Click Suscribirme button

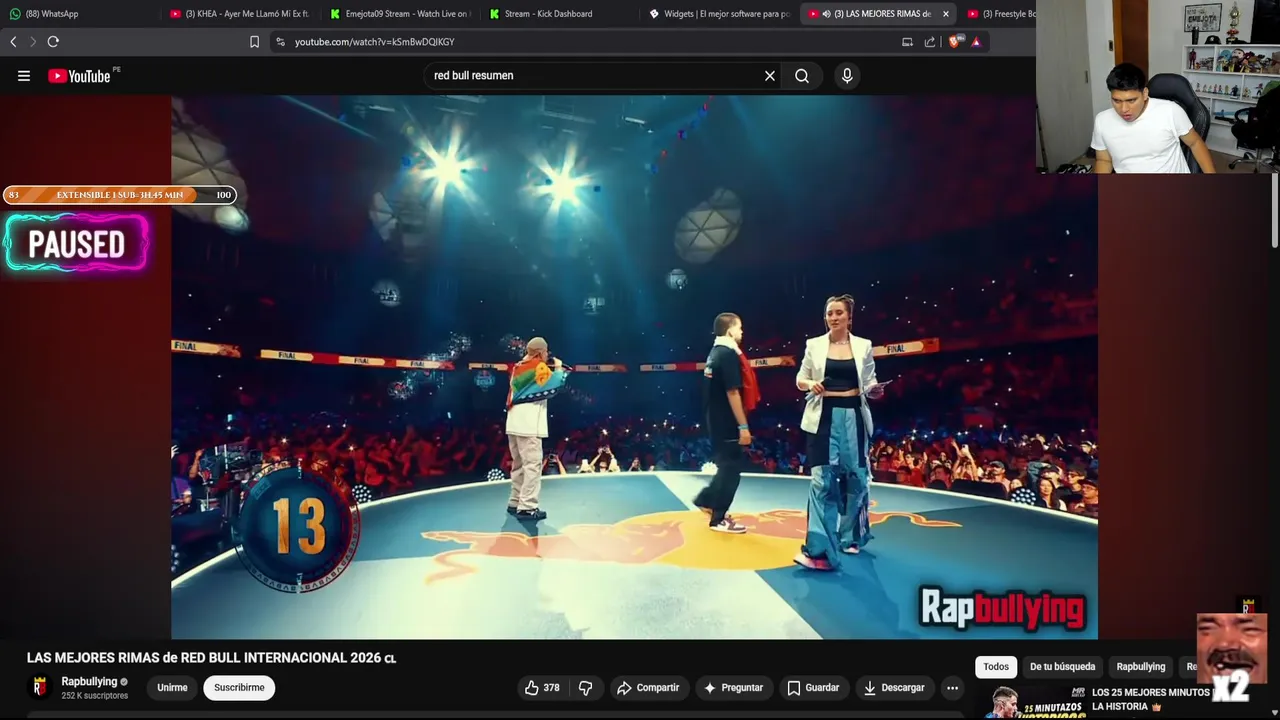[x=239, y=688]
